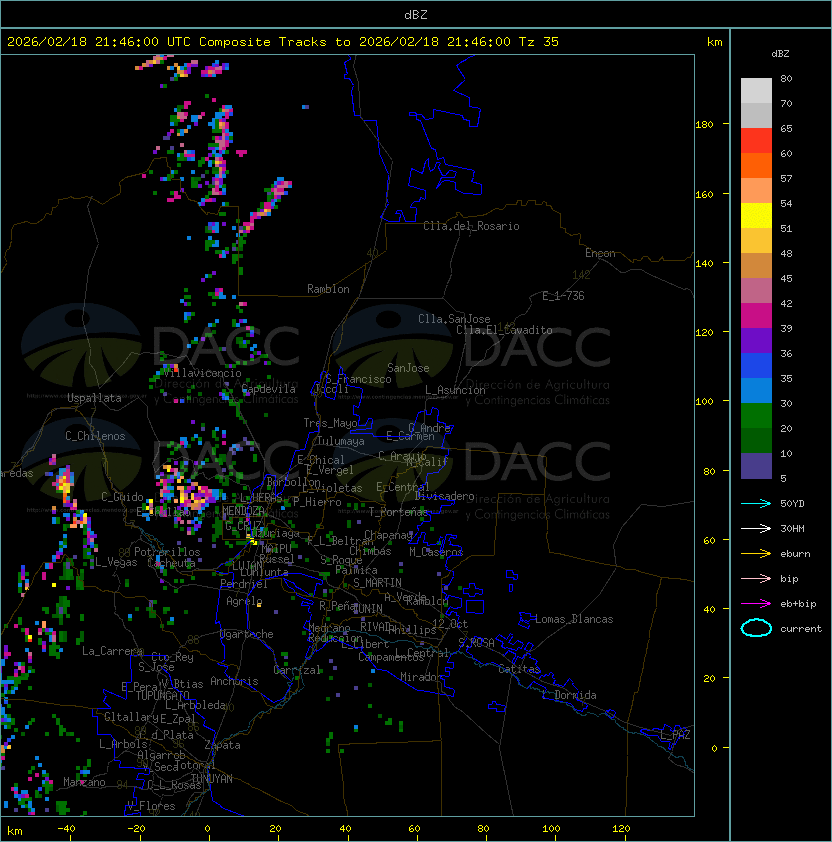Click the TUPUNGATO map label
The height and width of the screenshot is (842, 832).
click(x=162, y=695)
